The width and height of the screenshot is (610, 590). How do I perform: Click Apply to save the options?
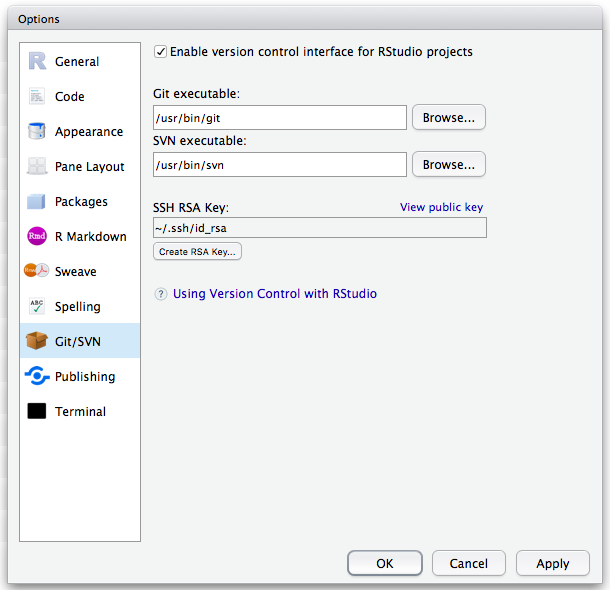coord(552,563)
